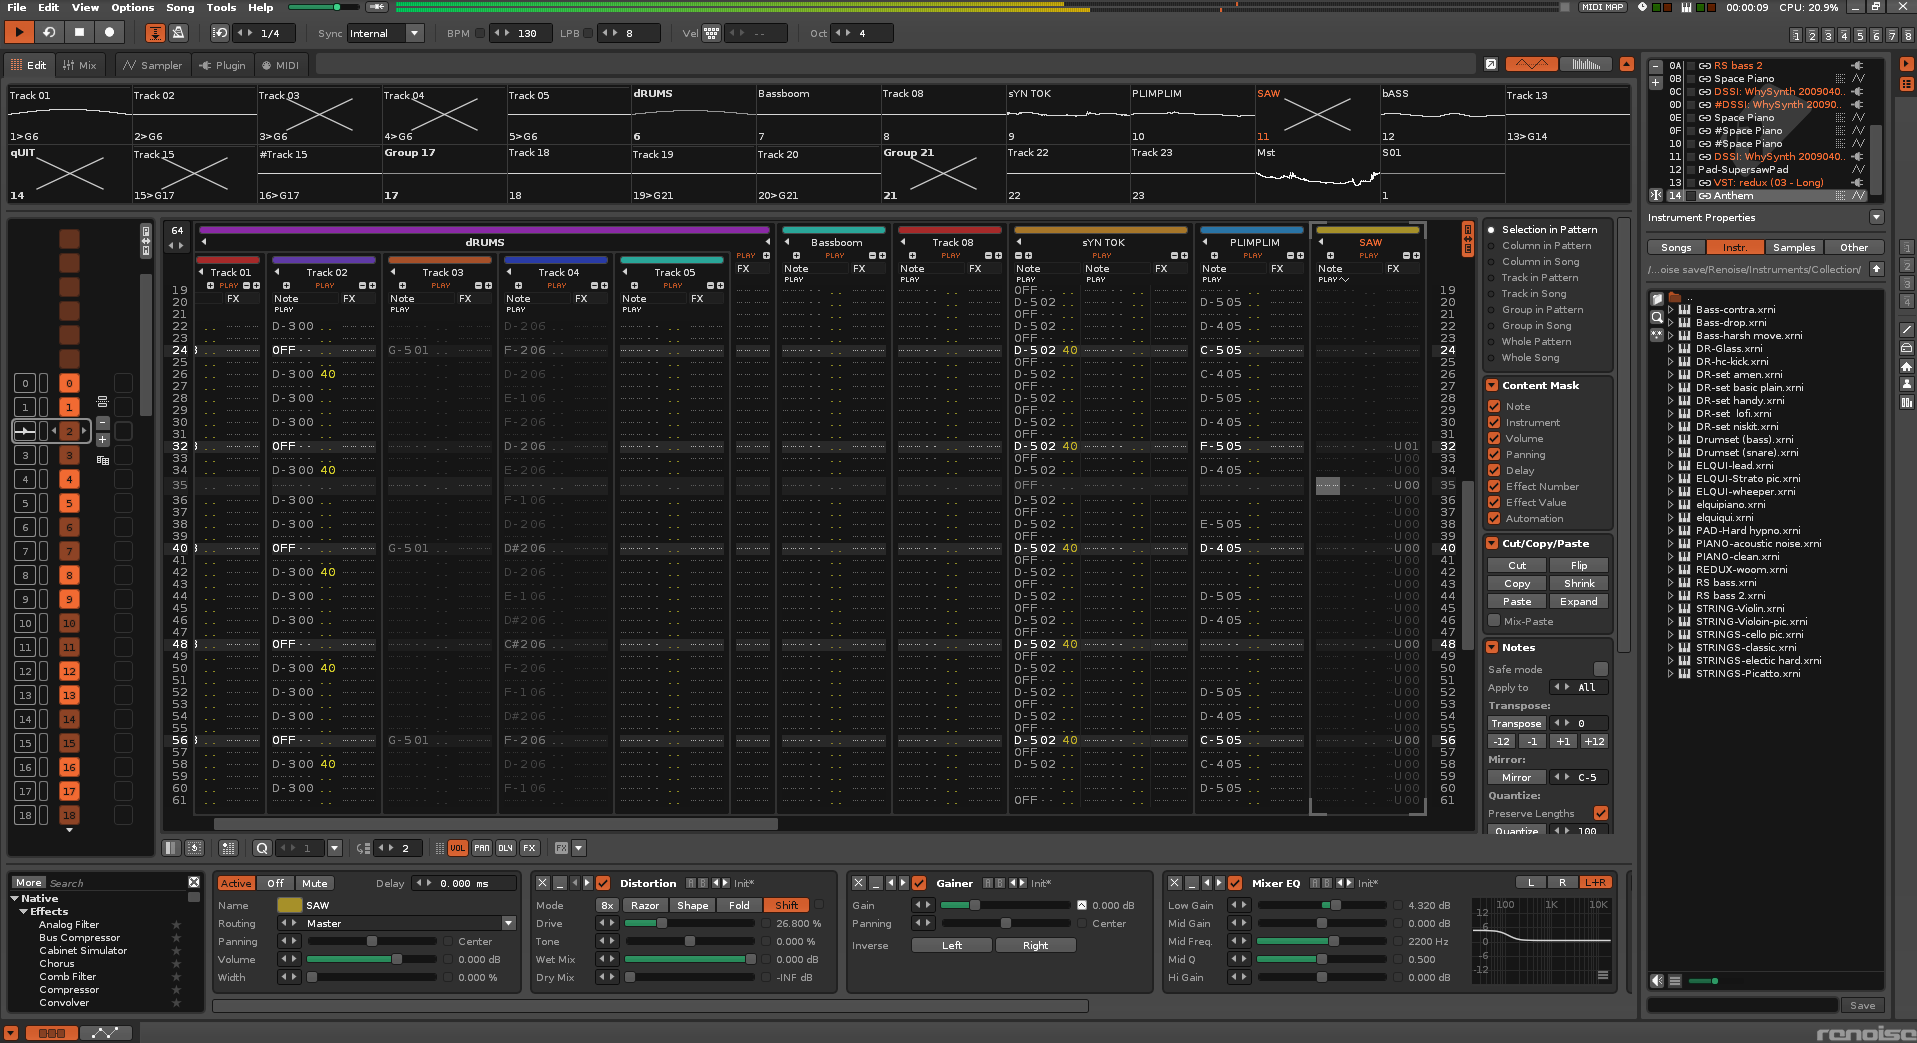Click the plus icon to add instrument
The width and height of the screenshot is (1917, 1043).
[x=1656, y=83]
